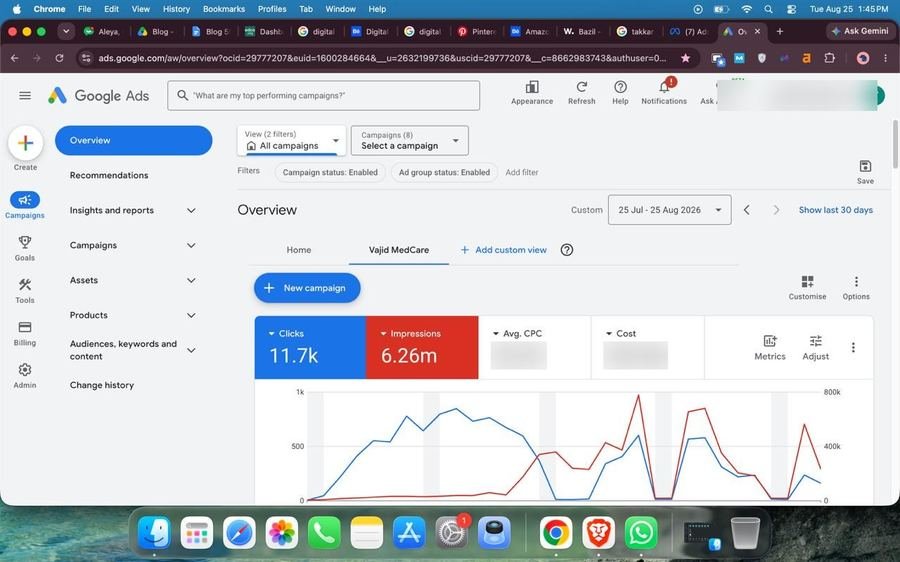The height and width of the screenshot is (562, 900).
Task: Click Campaign status: Enabled filter chip
Action: (330, 172)
